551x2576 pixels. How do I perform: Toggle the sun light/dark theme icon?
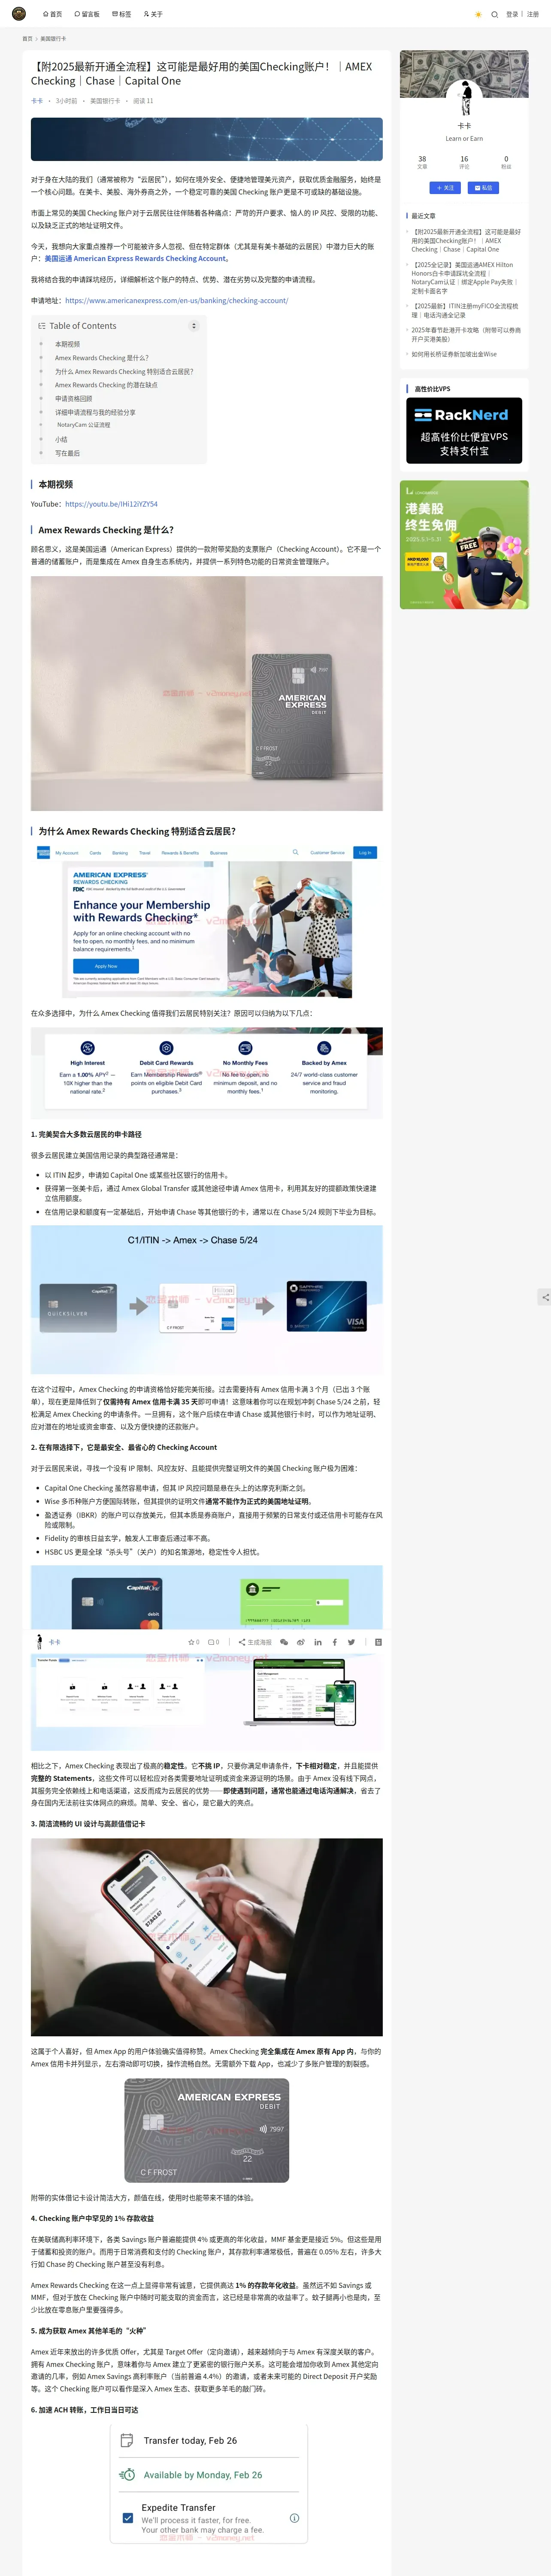pyautogui.click(x=478, y=15)
